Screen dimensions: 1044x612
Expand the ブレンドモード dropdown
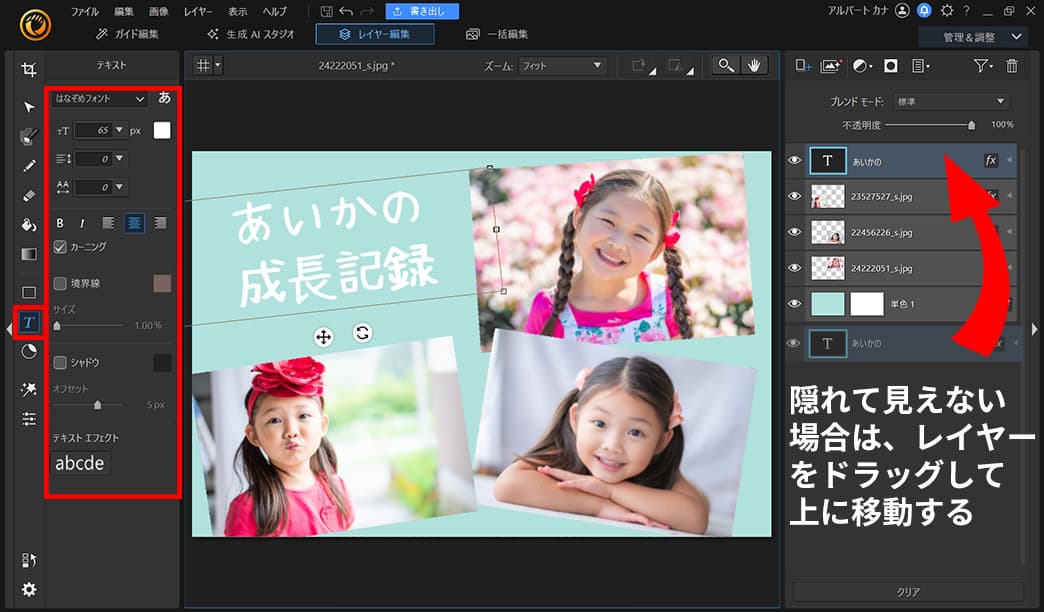point(950,102)
